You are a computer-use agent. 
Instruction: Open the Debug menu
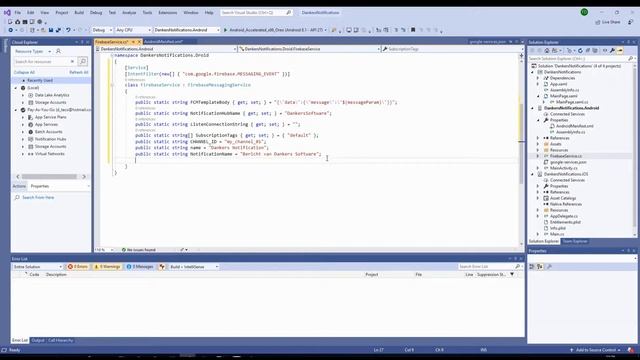96,13
